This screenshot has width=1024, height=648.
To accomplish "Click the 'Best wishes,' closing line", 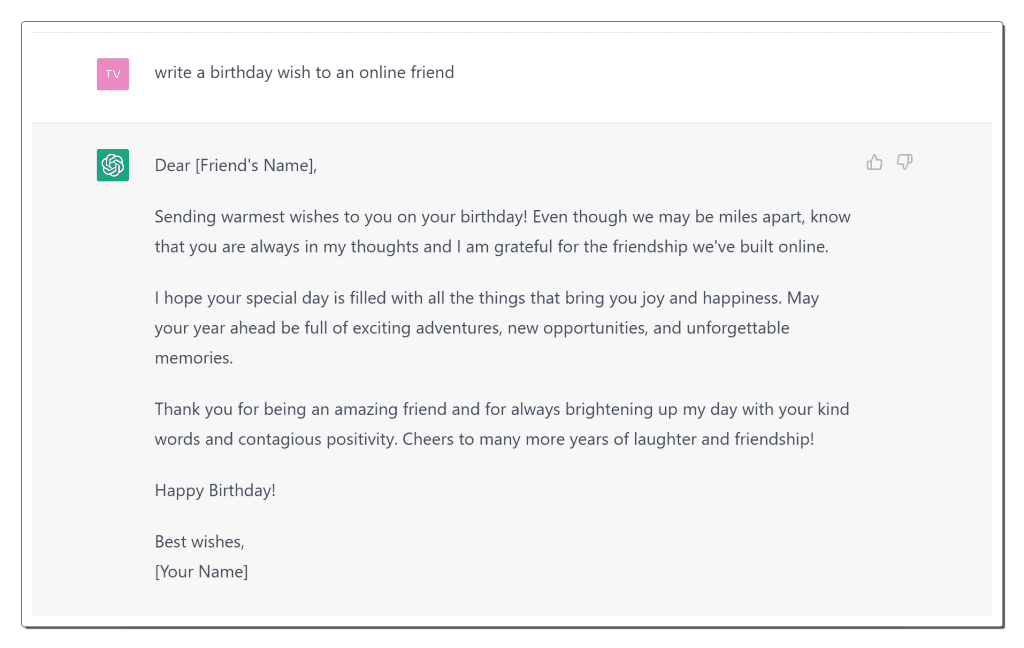I will click(x=199, y=542).
